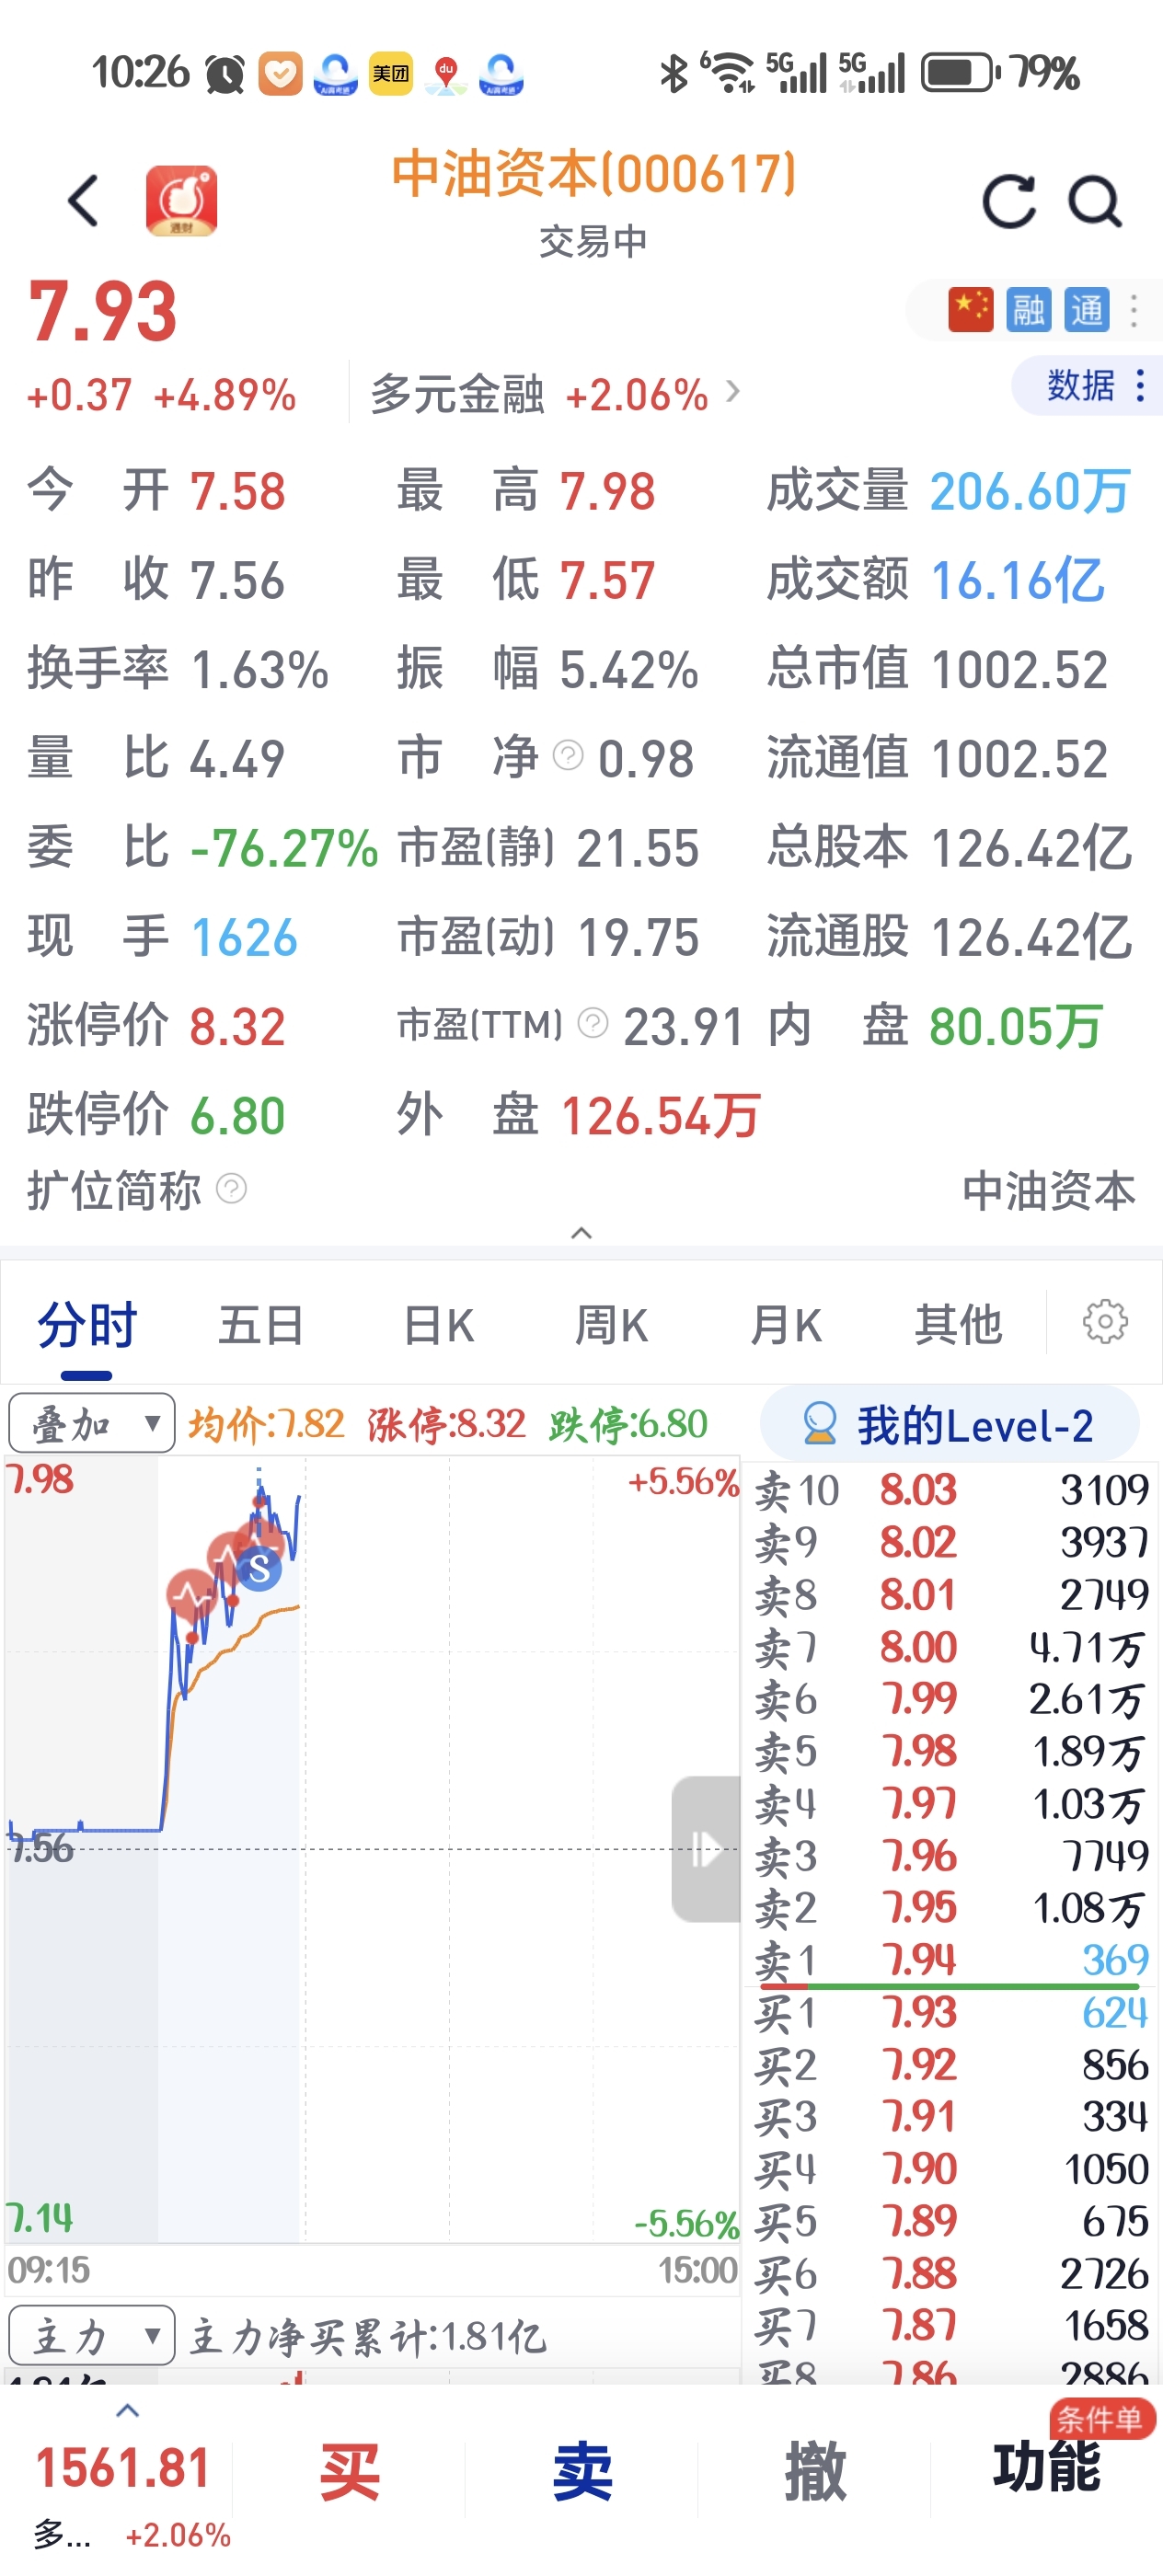Open the 多元金融 sector link
1163x2576 pixels.
tap(554, 394)
